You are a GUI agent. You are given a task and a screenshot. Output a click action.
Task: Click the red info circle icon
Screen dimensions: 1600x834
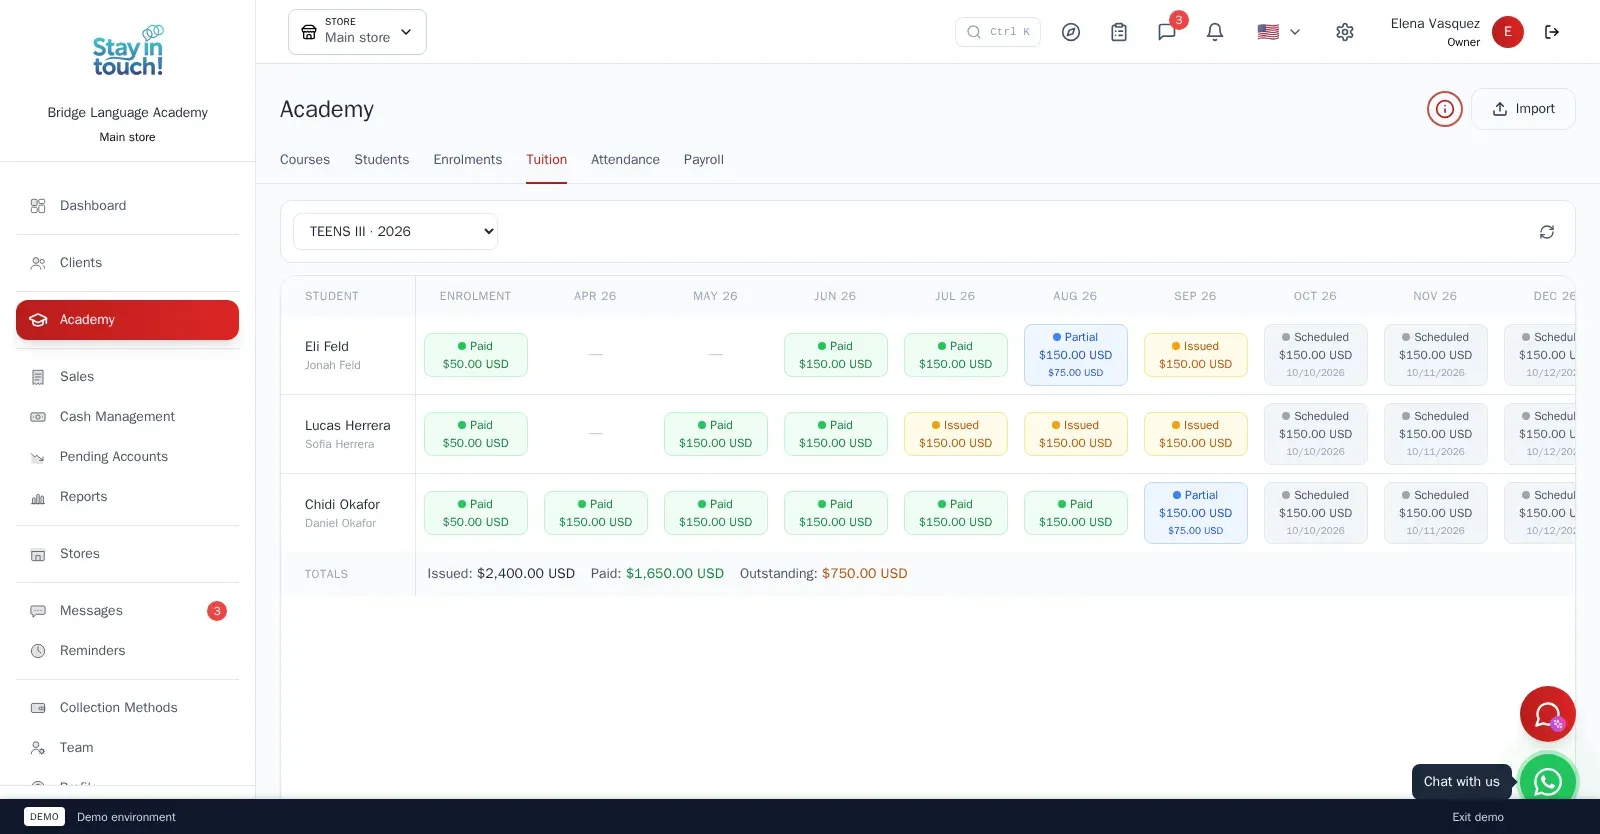(x=1445, y=109)
